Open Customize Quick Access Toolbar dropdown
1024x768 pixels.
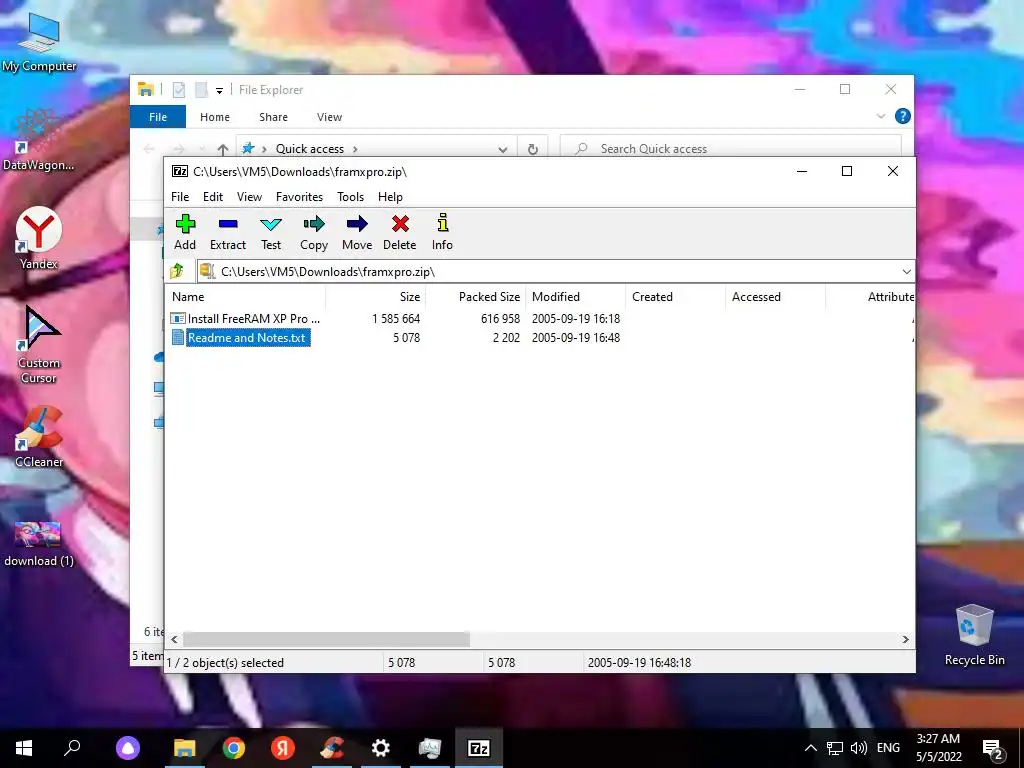219,90
